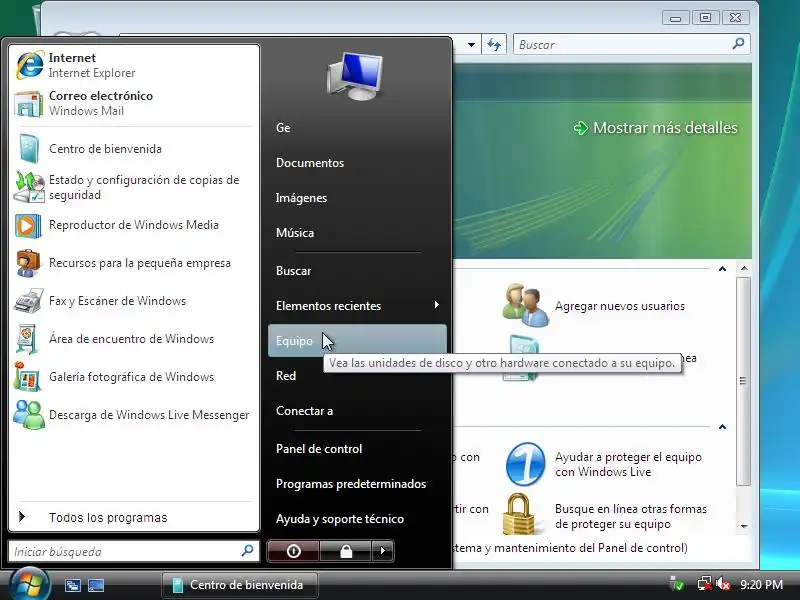Click the scrollbar up arrow in Welcome Center
Viewport: 800px width, 600px height.
click(744, 268)
